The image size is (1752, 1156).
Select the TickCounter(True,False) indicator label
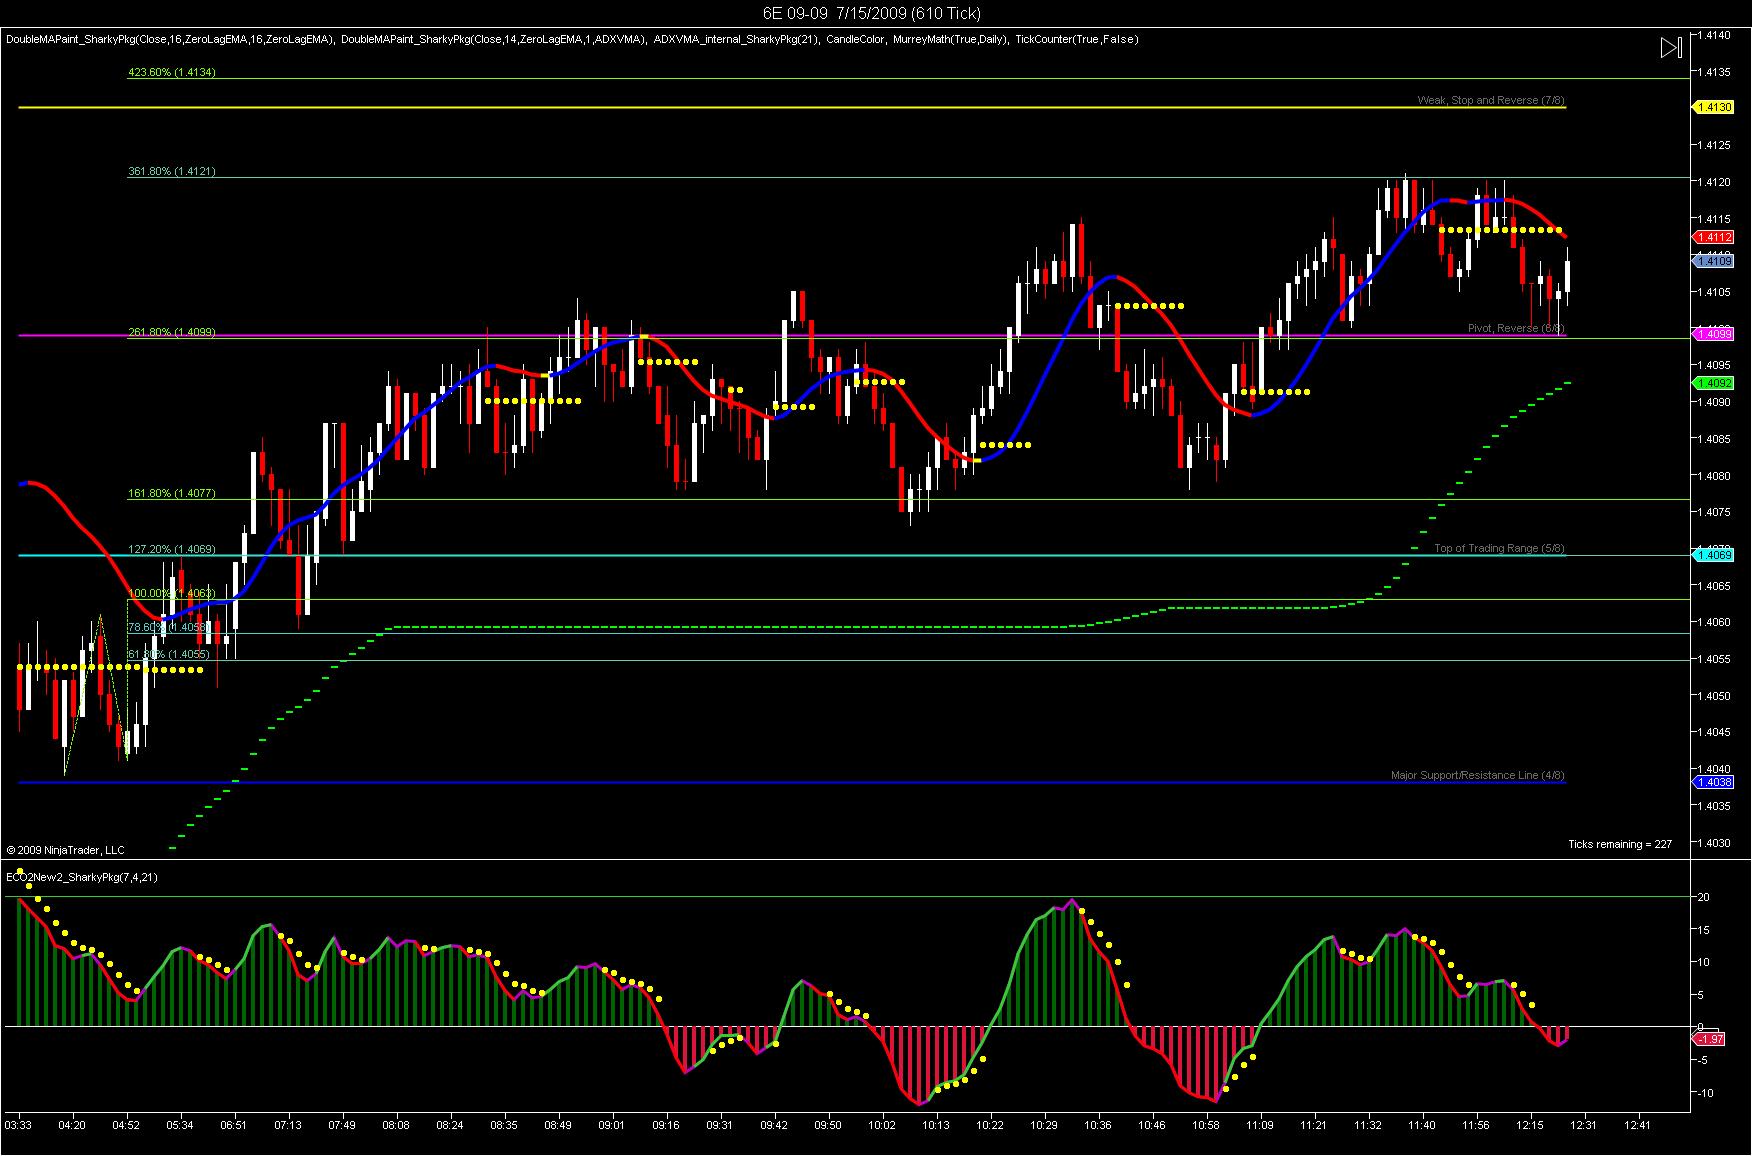pos(1076,40)
